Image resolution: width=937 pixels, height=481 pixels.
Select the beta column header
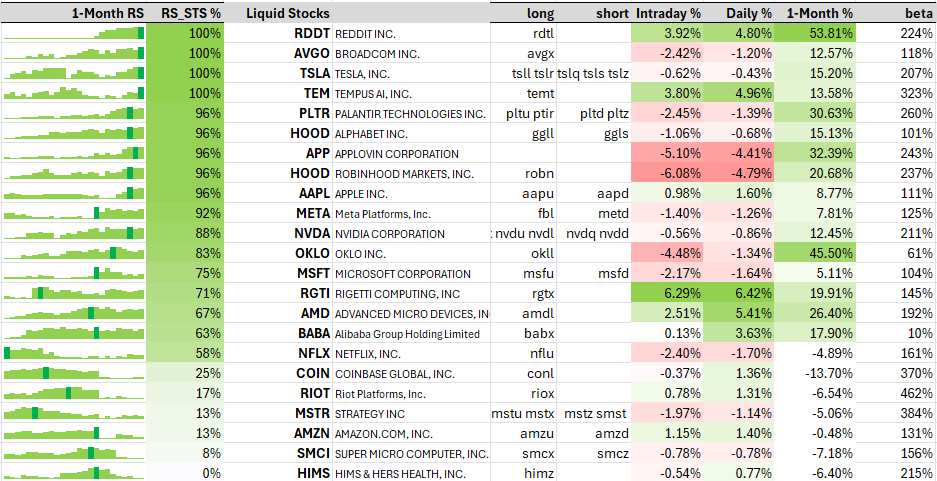[x=896, y=13]
